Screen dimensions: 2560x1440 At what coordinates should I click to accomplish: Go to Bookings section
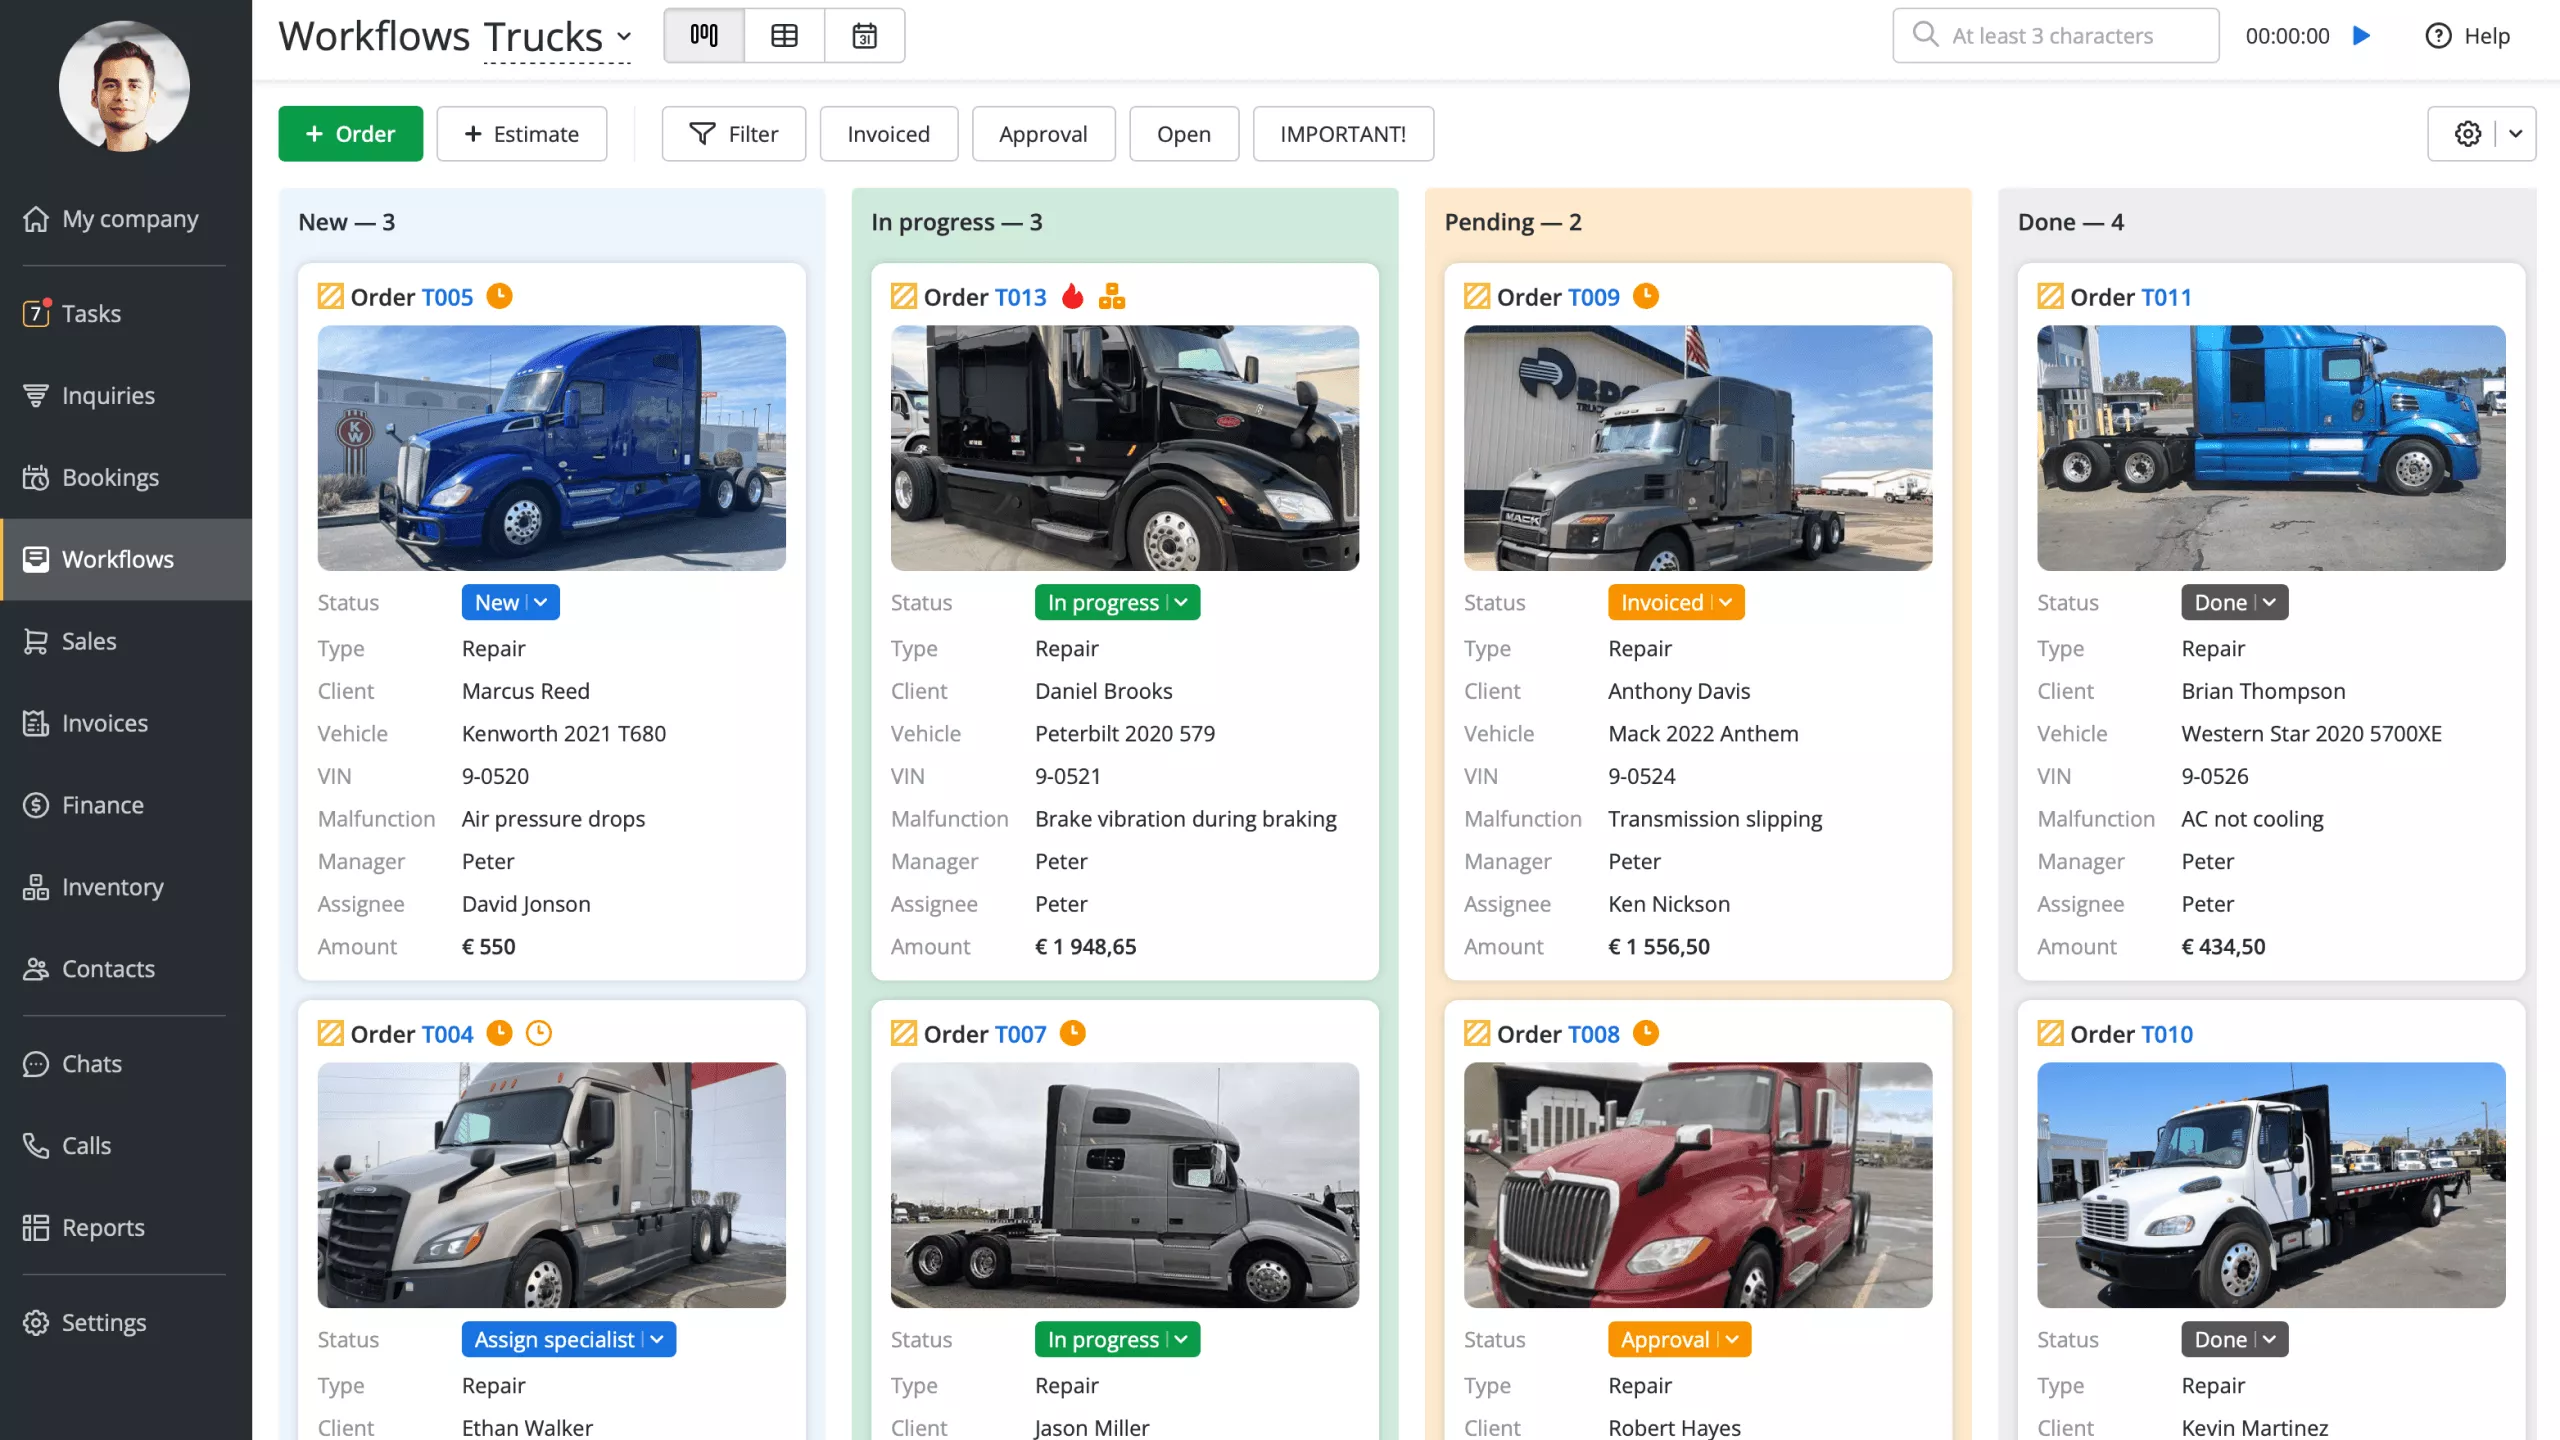coord(126,477)
